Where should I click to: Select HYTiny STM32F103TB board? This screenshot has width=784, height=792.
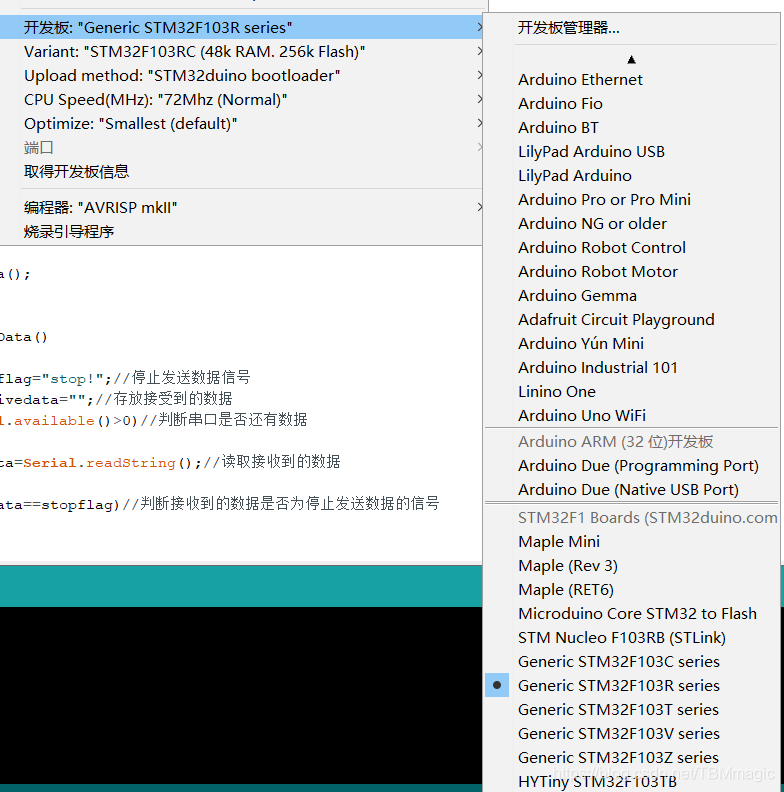(631, 781)
